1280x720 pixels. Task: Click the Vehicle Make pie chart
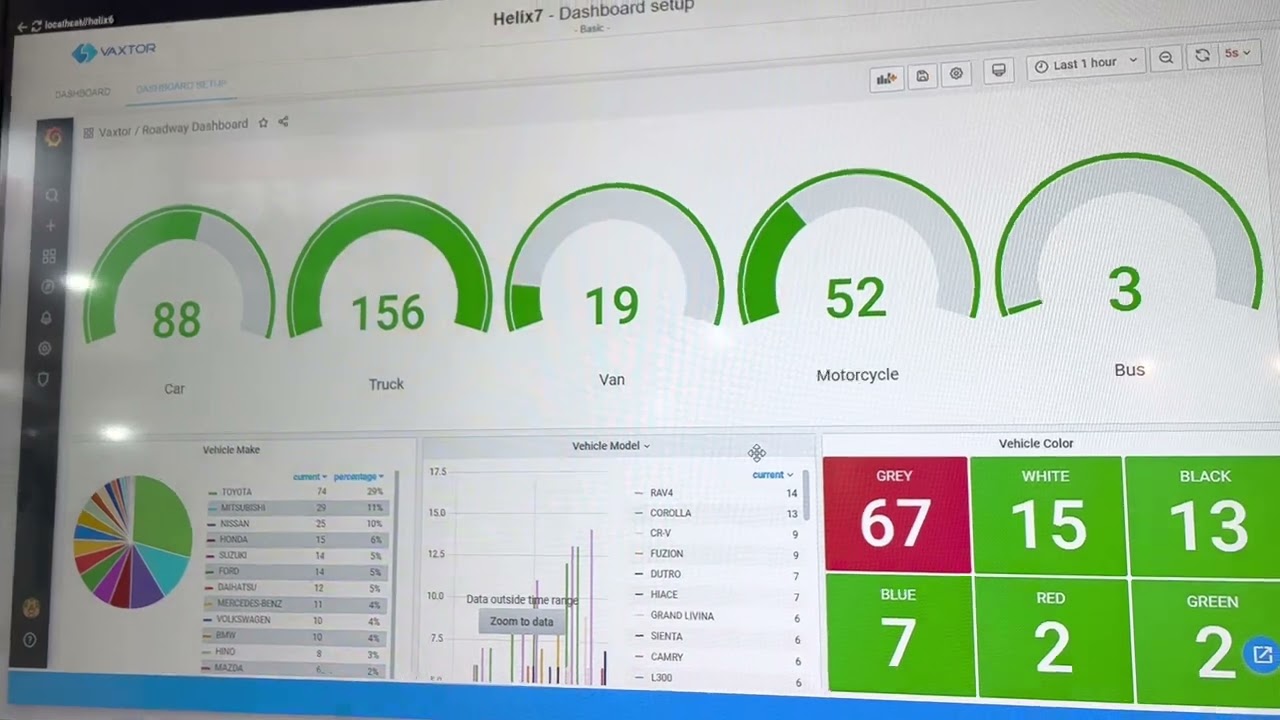[x=132, y=541]
